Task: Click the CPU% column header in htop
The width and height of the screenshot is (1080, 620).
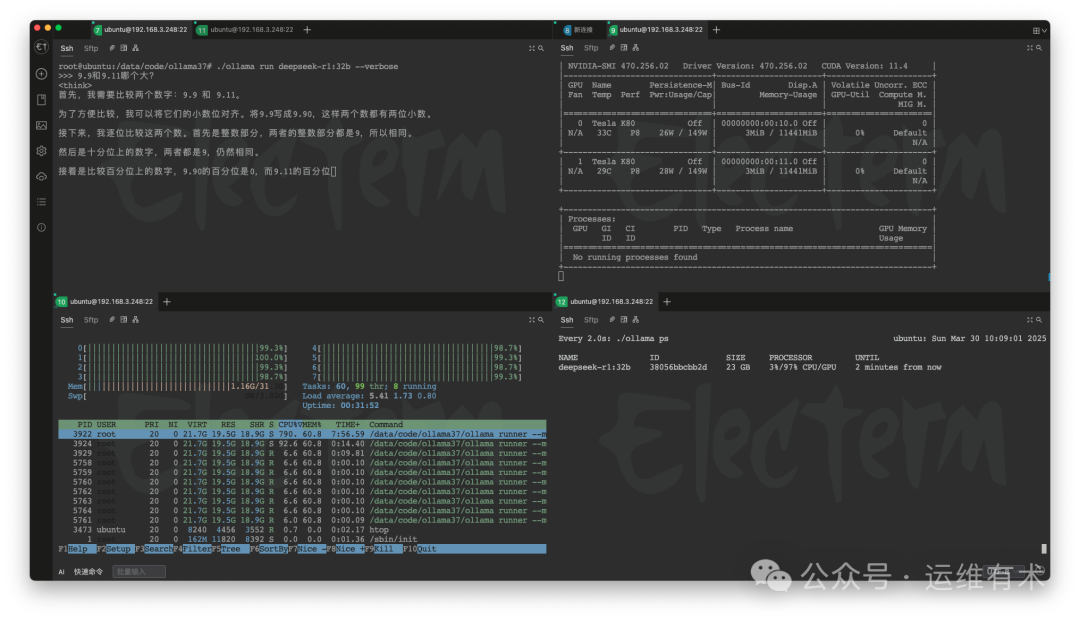Action: (289, 424)
